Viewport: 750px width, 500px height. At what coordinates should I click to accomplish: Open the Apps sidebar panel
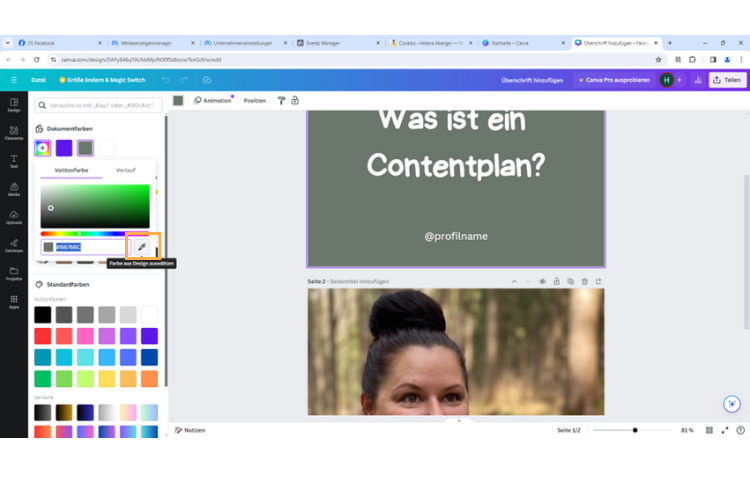pos(14,302)
